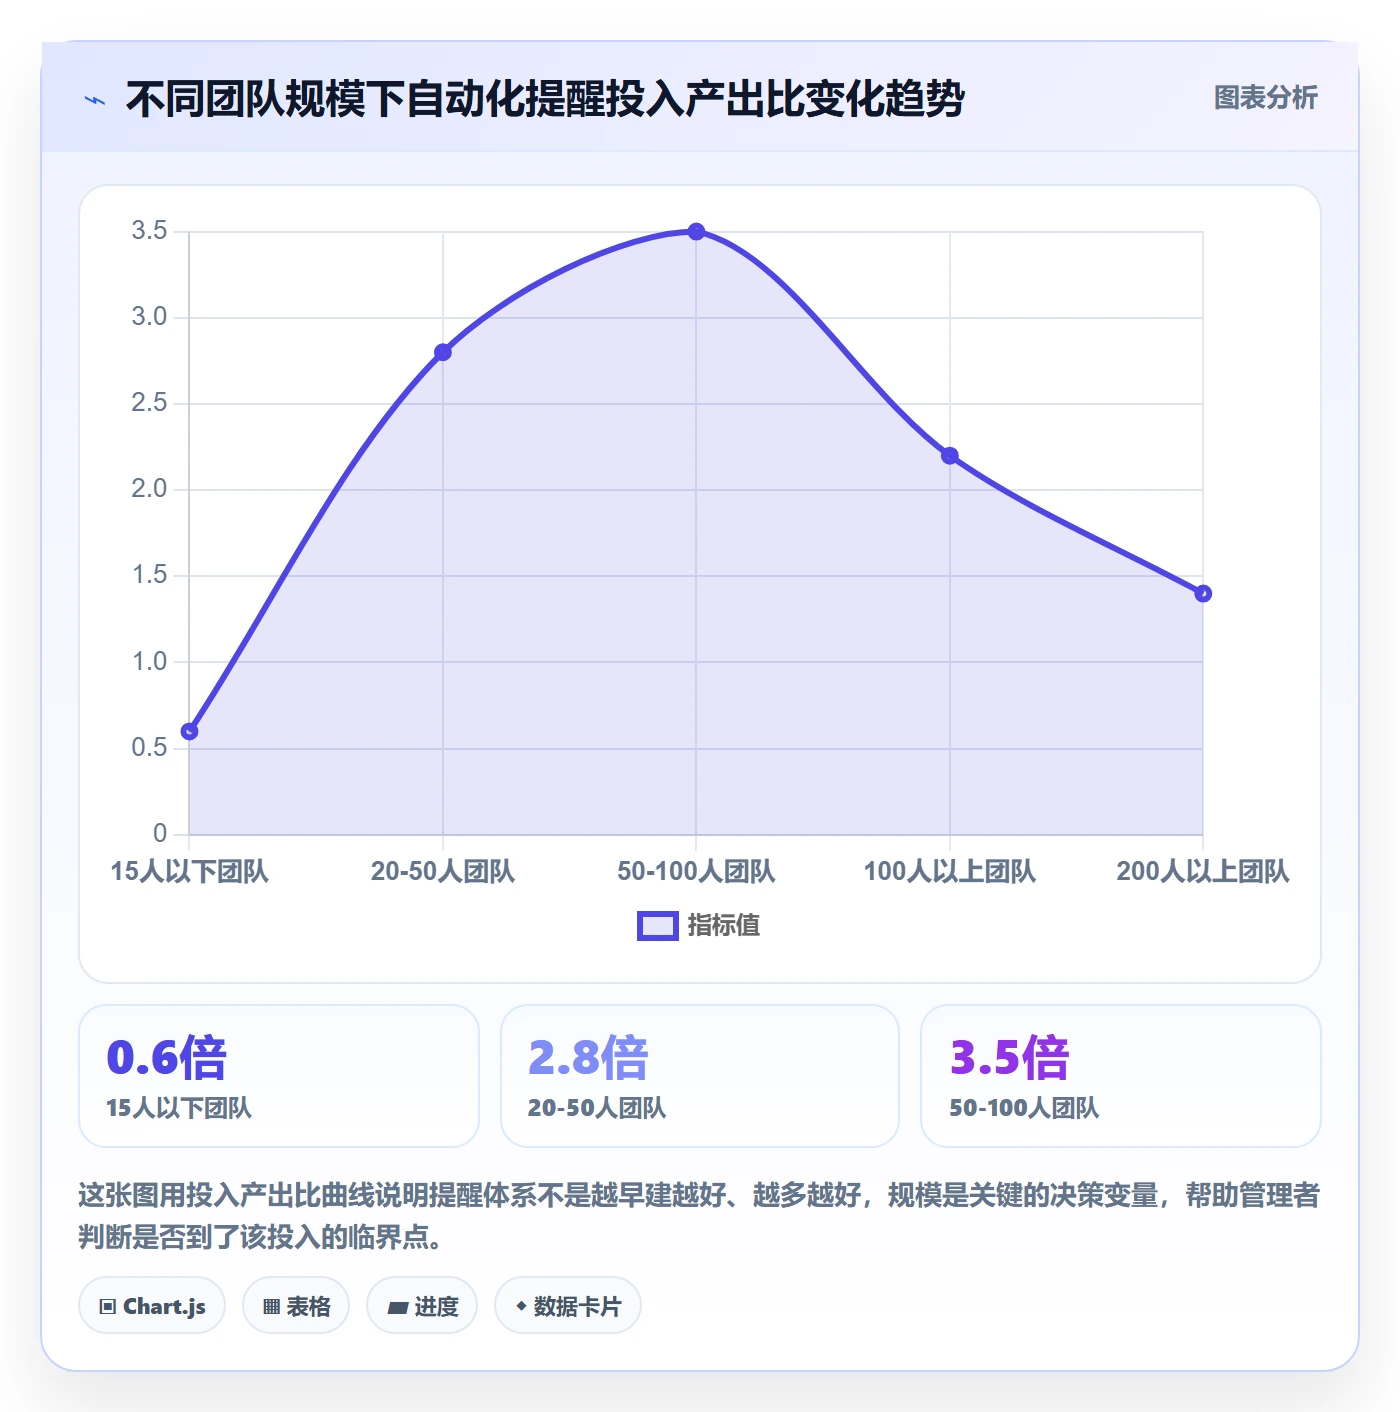Click the grid icon in the 表格 tag
Viewport: 1400px width, 1412px height.
(x=271, y=1307)
